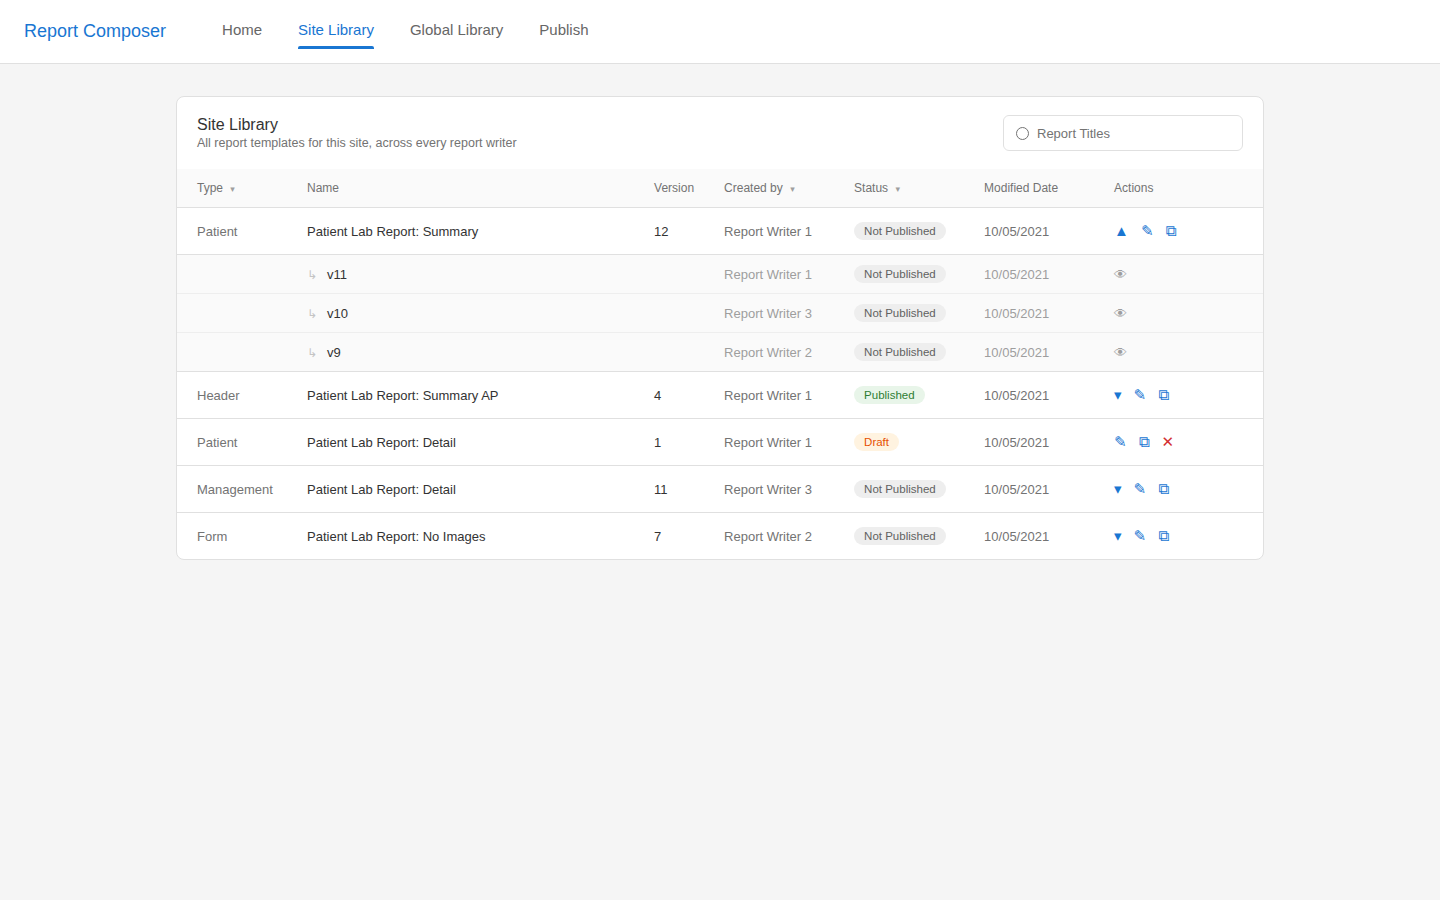This screenshot has width=1440, height=900.
Task: Open the Created by column filter
Action: 792,189
